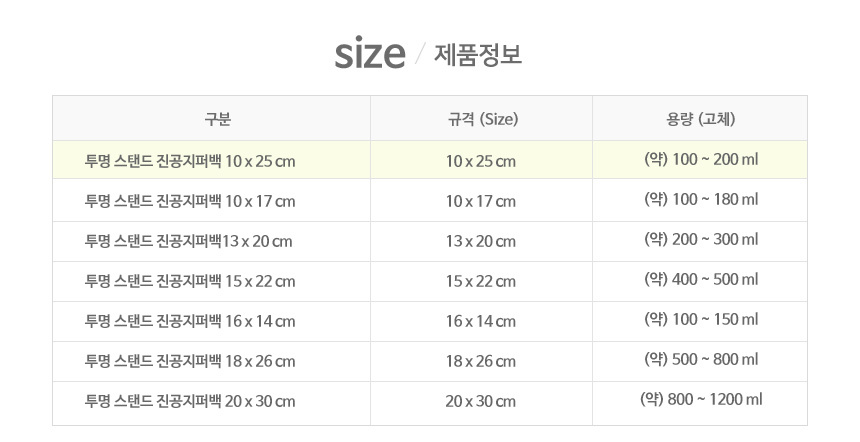Click capacity cell '(약) 400 ~ 500 ml'
This screenshot has height=442, width=860.
click(701, 279)
